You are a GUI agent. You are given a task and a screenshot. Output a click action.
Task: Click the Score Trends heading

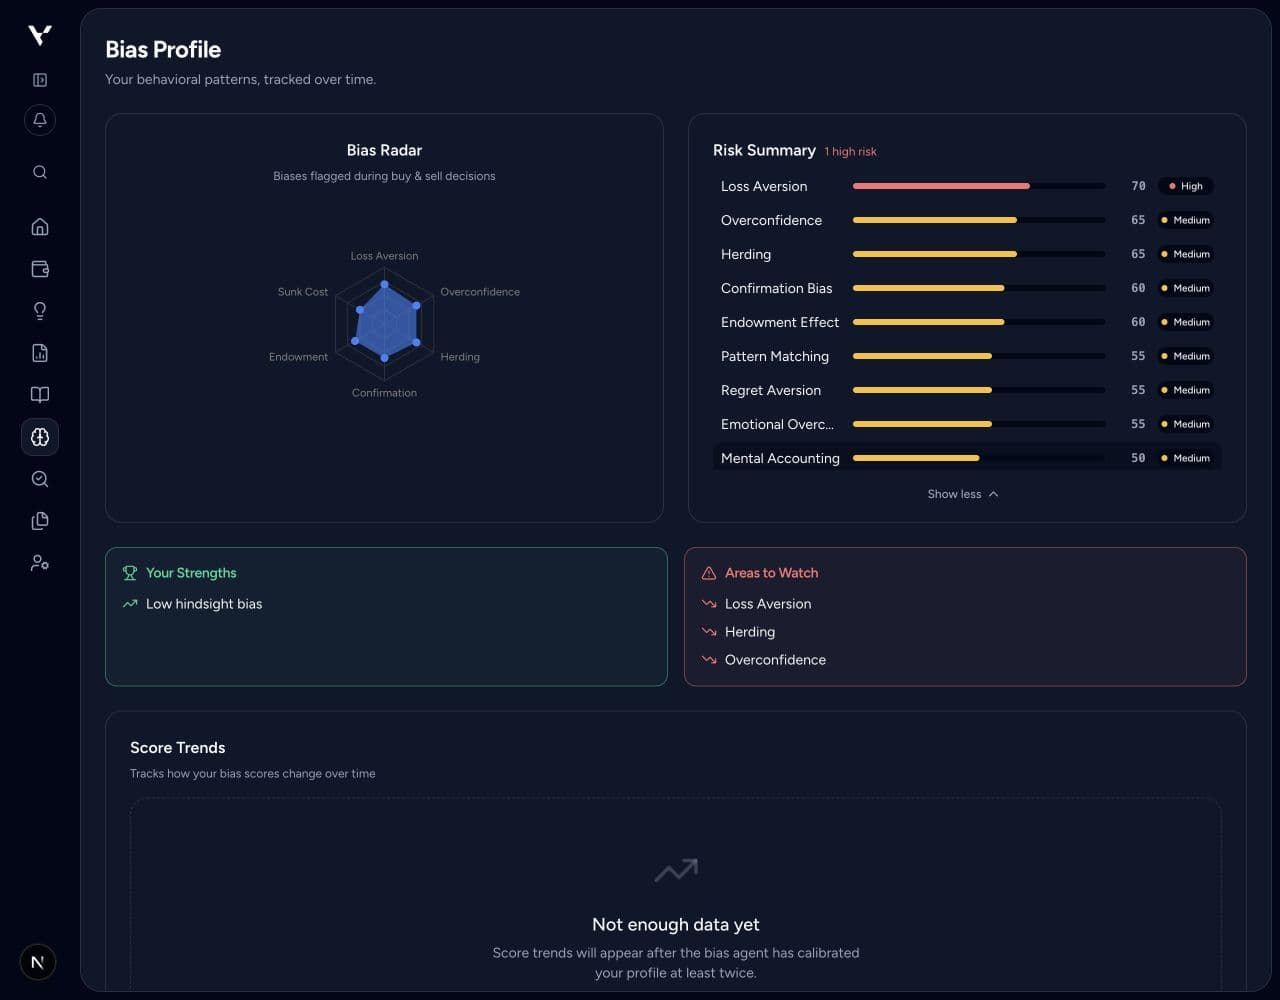pos(178,748)
